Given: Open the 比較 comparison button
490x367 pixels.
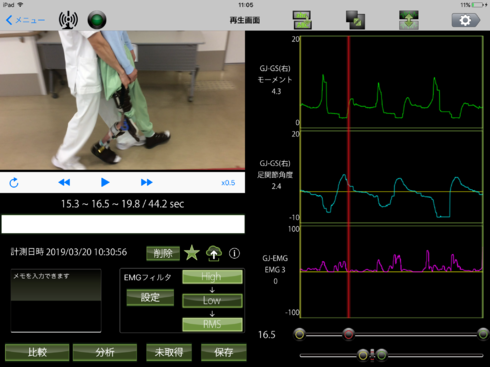Looking at the screenshot, I should coord(37,352).
